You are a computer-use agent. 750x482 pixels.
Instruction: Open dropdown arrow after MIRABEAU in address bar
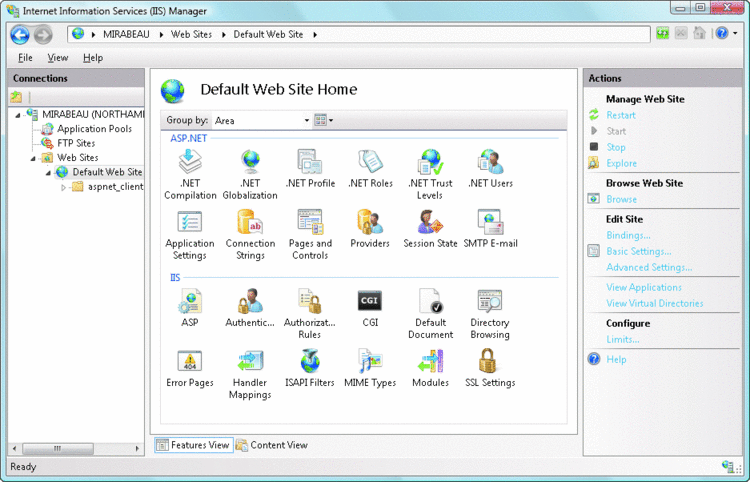(x=162, y=34)
